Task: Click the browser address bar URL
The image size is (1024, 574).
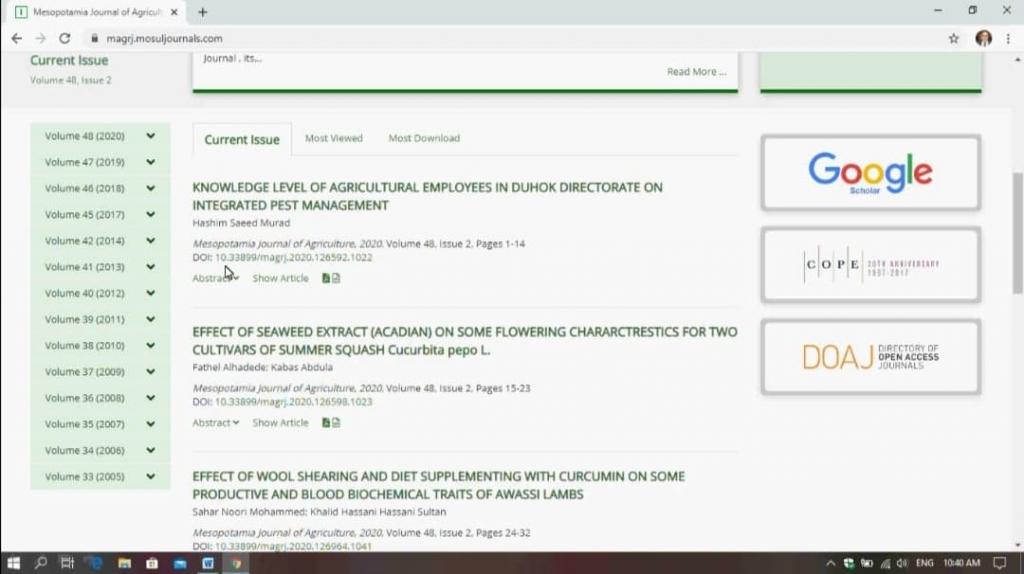Action: coord(164,38)
